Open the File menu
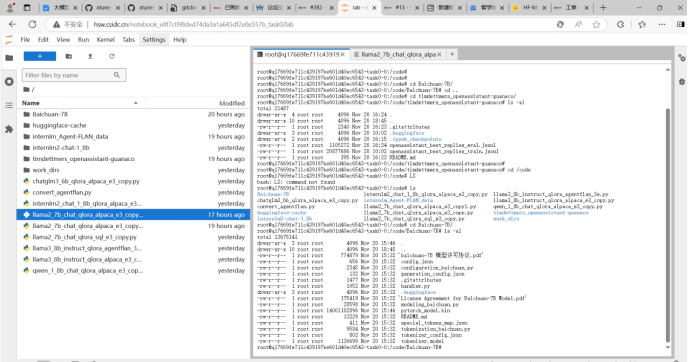 25,39
